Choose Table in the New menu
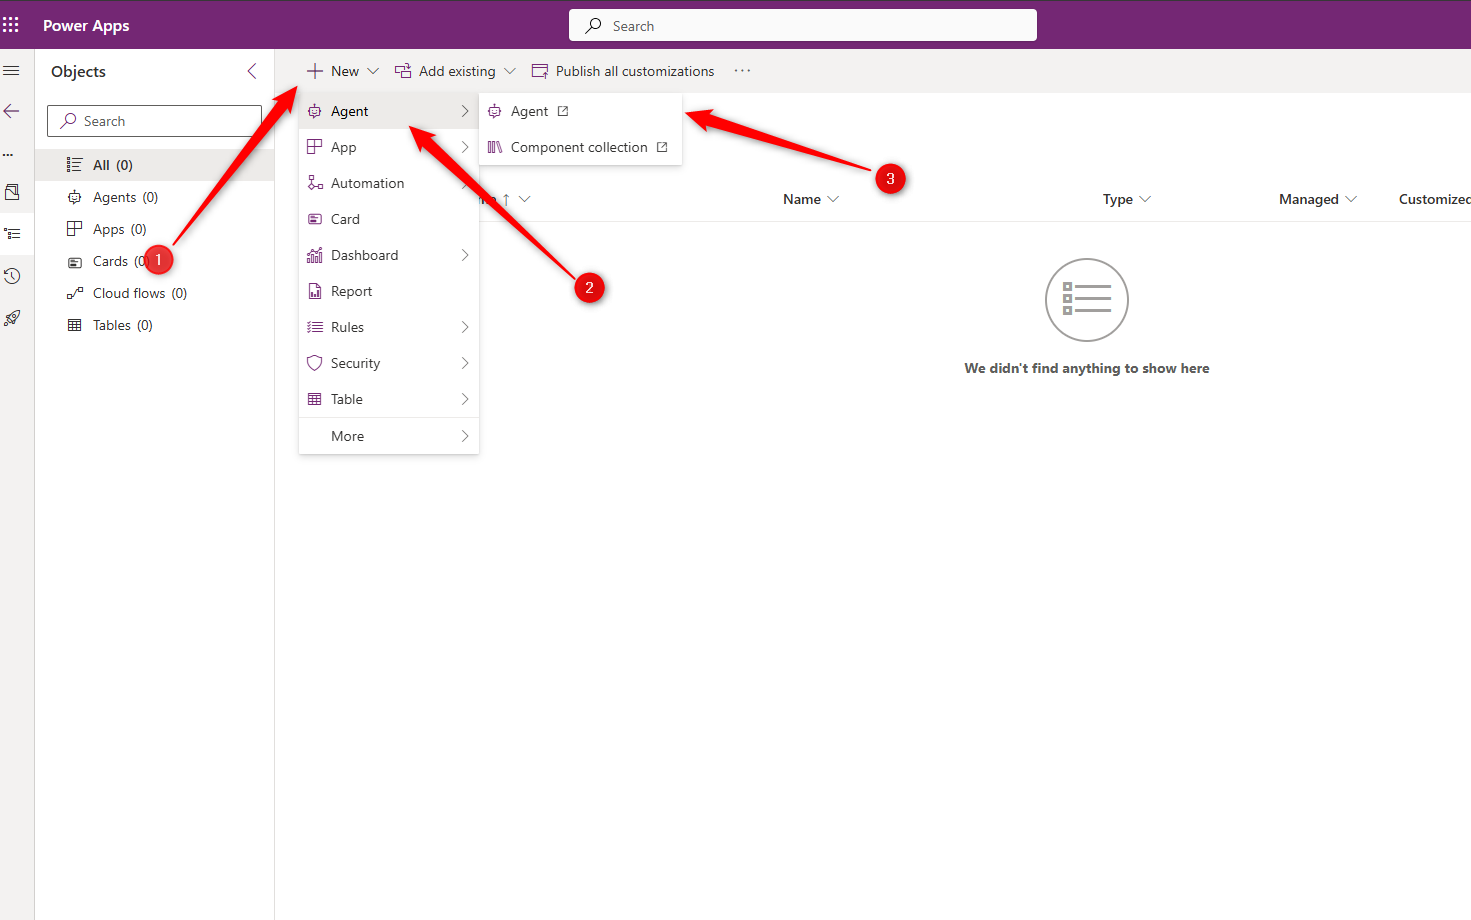Screen dimensions: 1471x920 click(389, 399)
